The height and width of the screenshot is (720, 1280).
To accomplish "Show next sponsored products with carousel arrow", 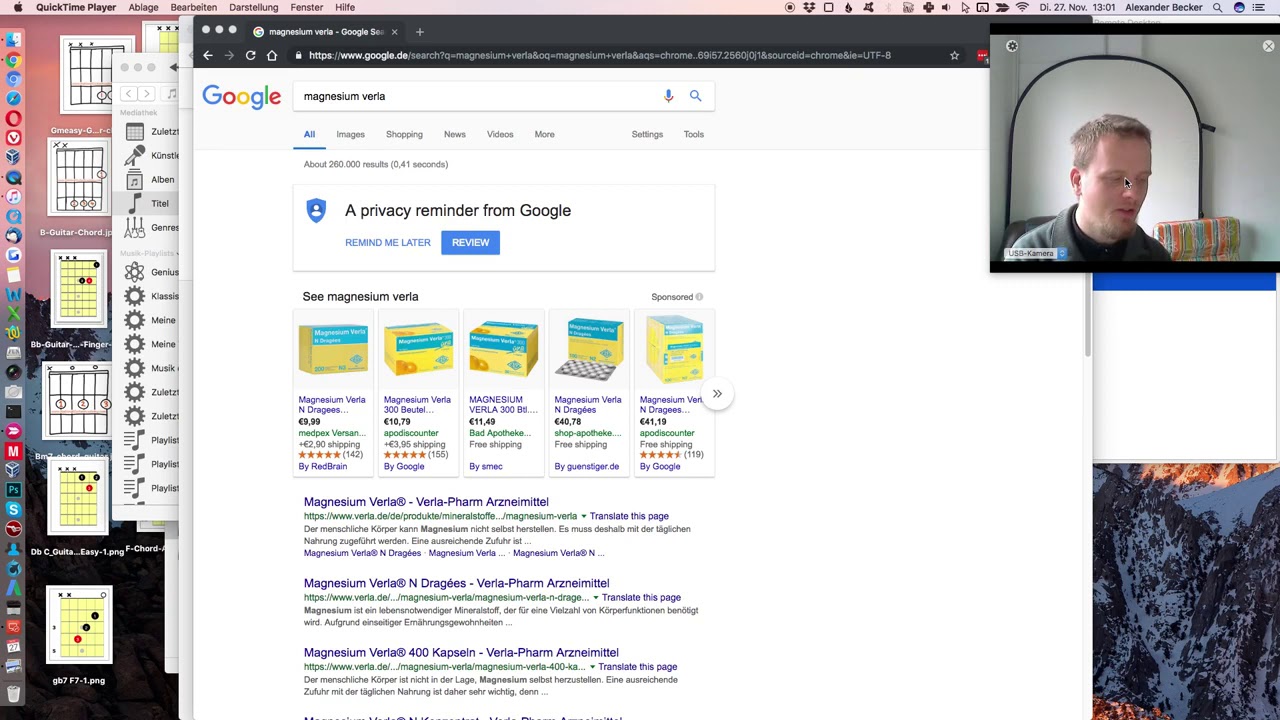I will pos(717,394).
